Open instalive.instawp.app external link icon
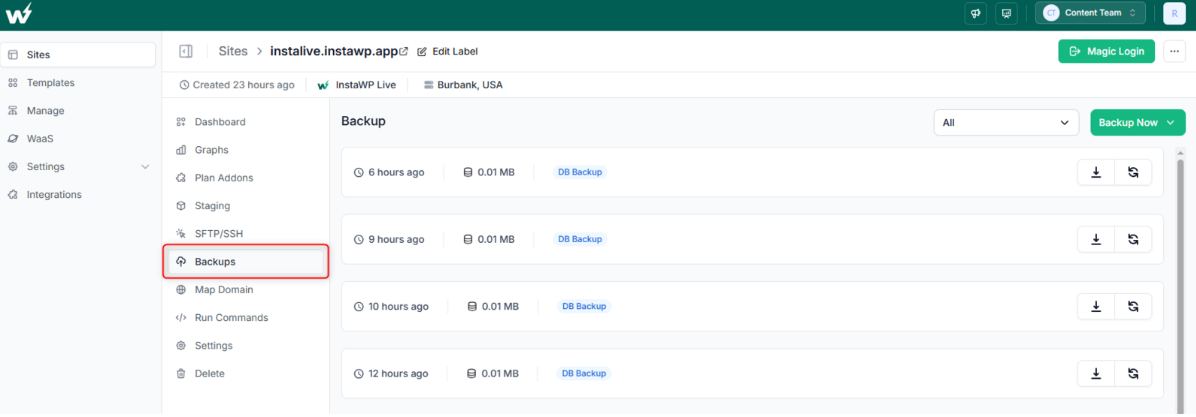Image resolution: width=1196 pixels, height=417 pixels. coord(404,51)
